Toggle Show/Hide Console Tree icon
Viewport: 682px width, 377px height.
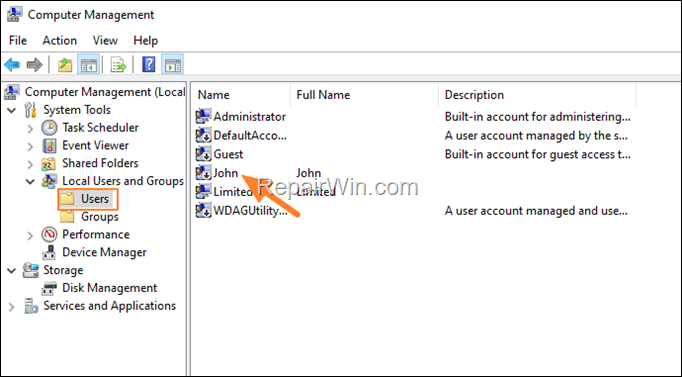click(x=88, y=65)
